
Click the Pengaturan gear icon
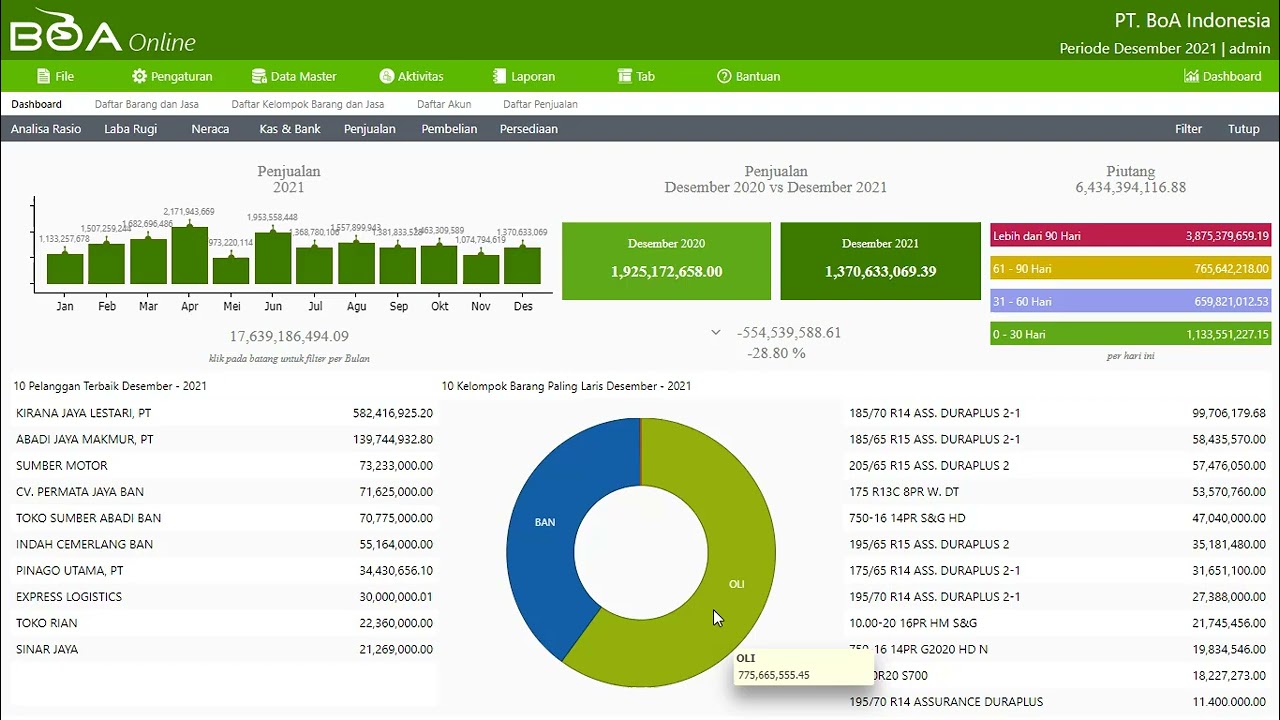[x=139, y=76]
